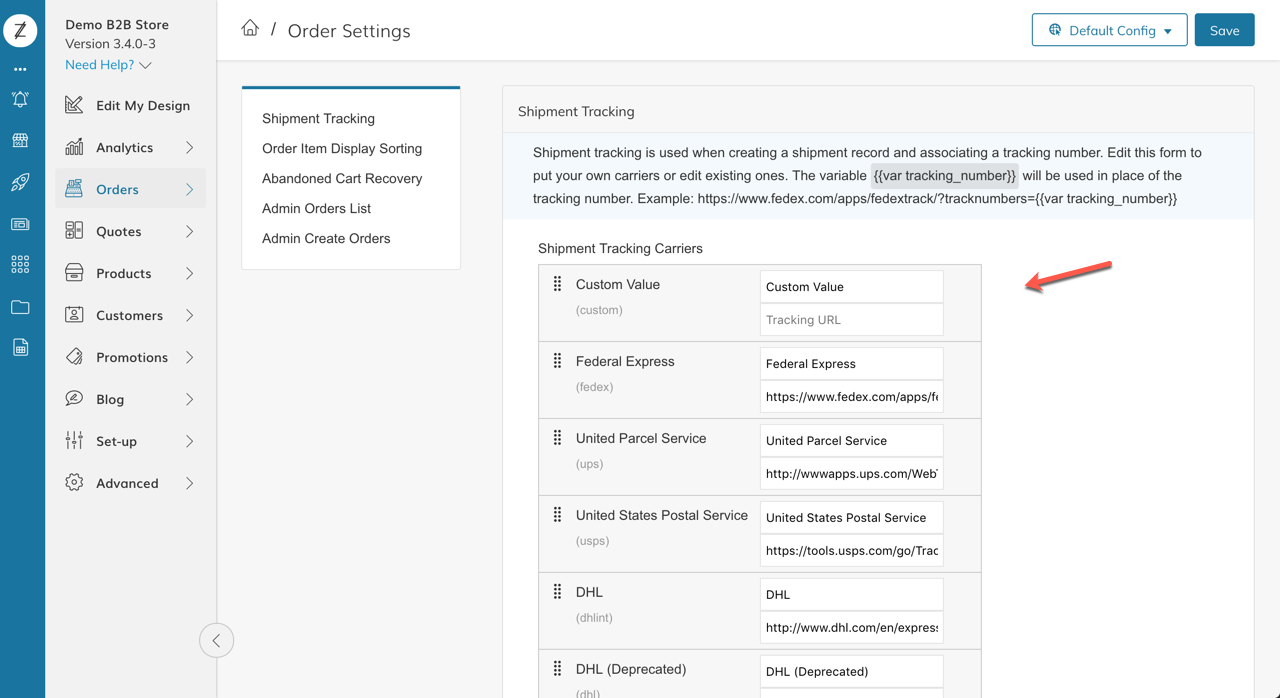Click the Z logo at top left
The width and height of the screenshot is (1280, 698).
[20, 30]
